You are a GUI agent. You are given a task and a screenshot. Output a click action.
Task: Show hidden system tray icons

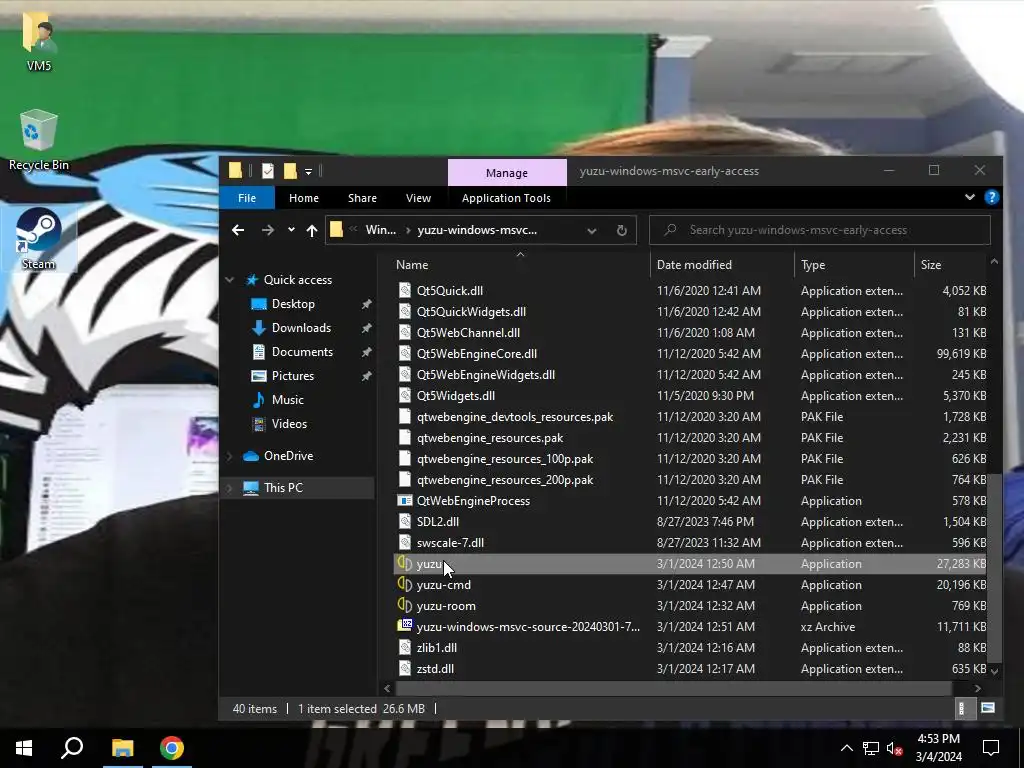[x=846, y=748]
